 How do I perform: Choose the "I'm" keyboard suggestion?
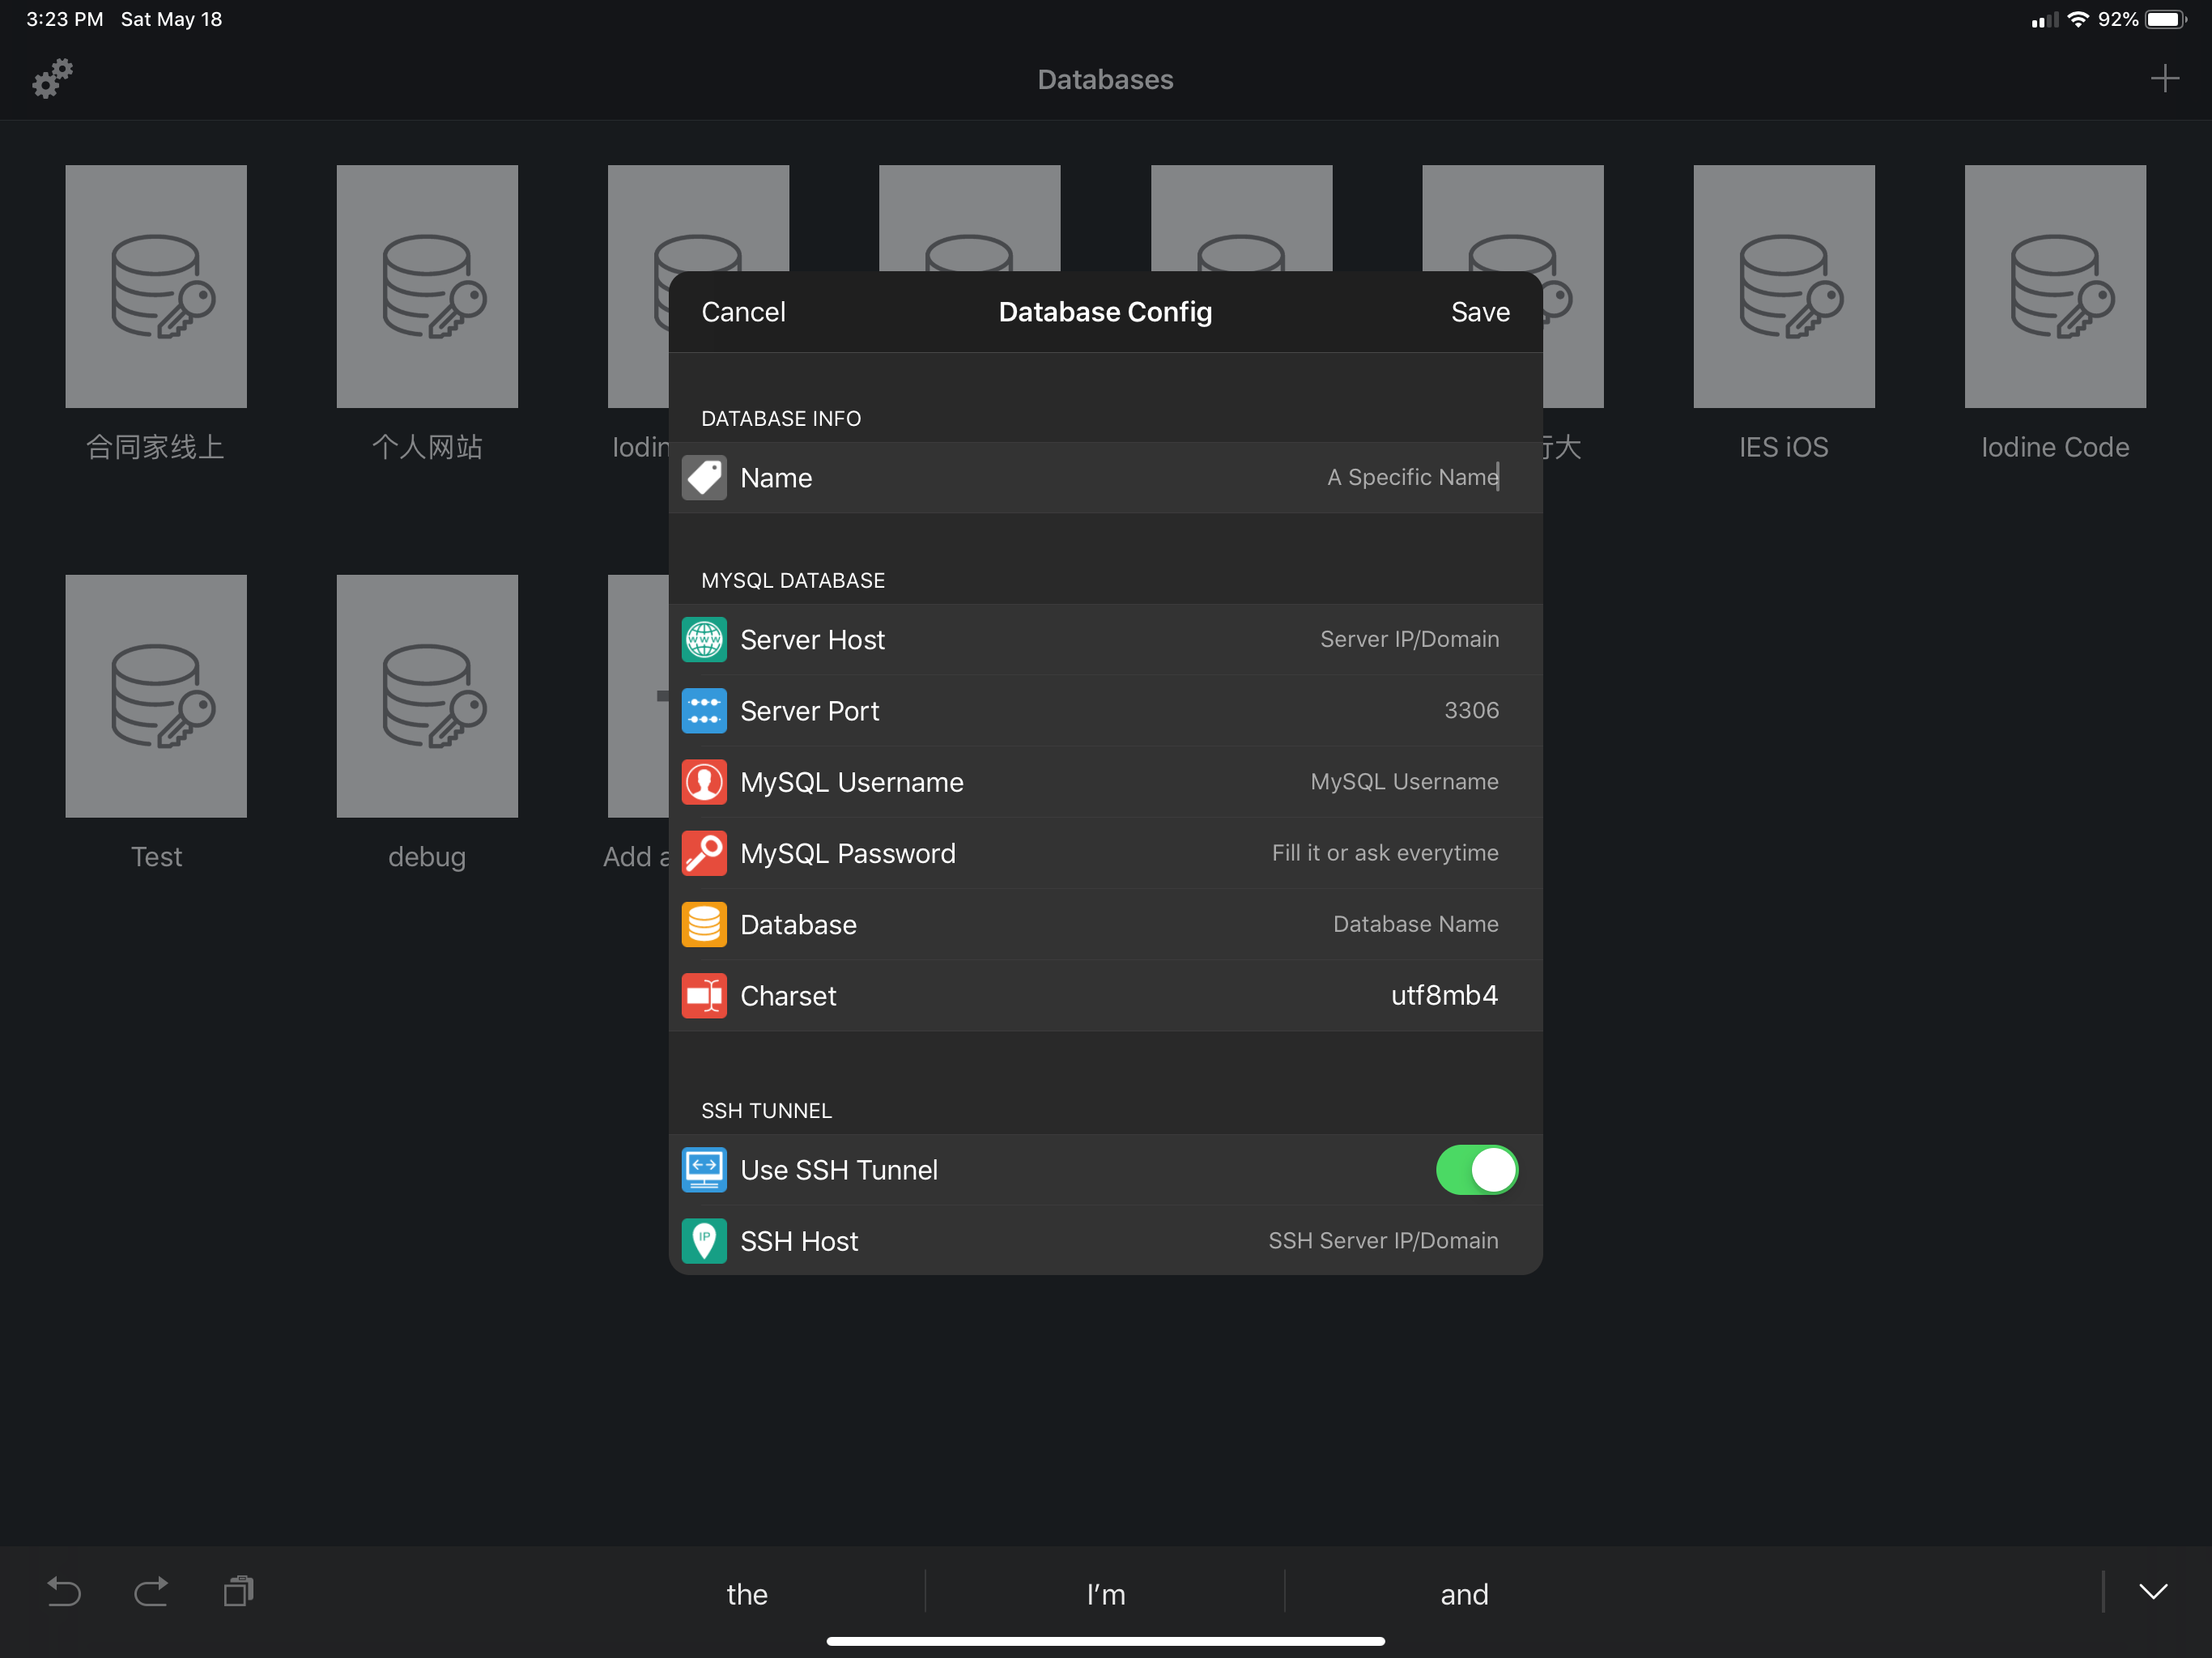[1105, 1594]
